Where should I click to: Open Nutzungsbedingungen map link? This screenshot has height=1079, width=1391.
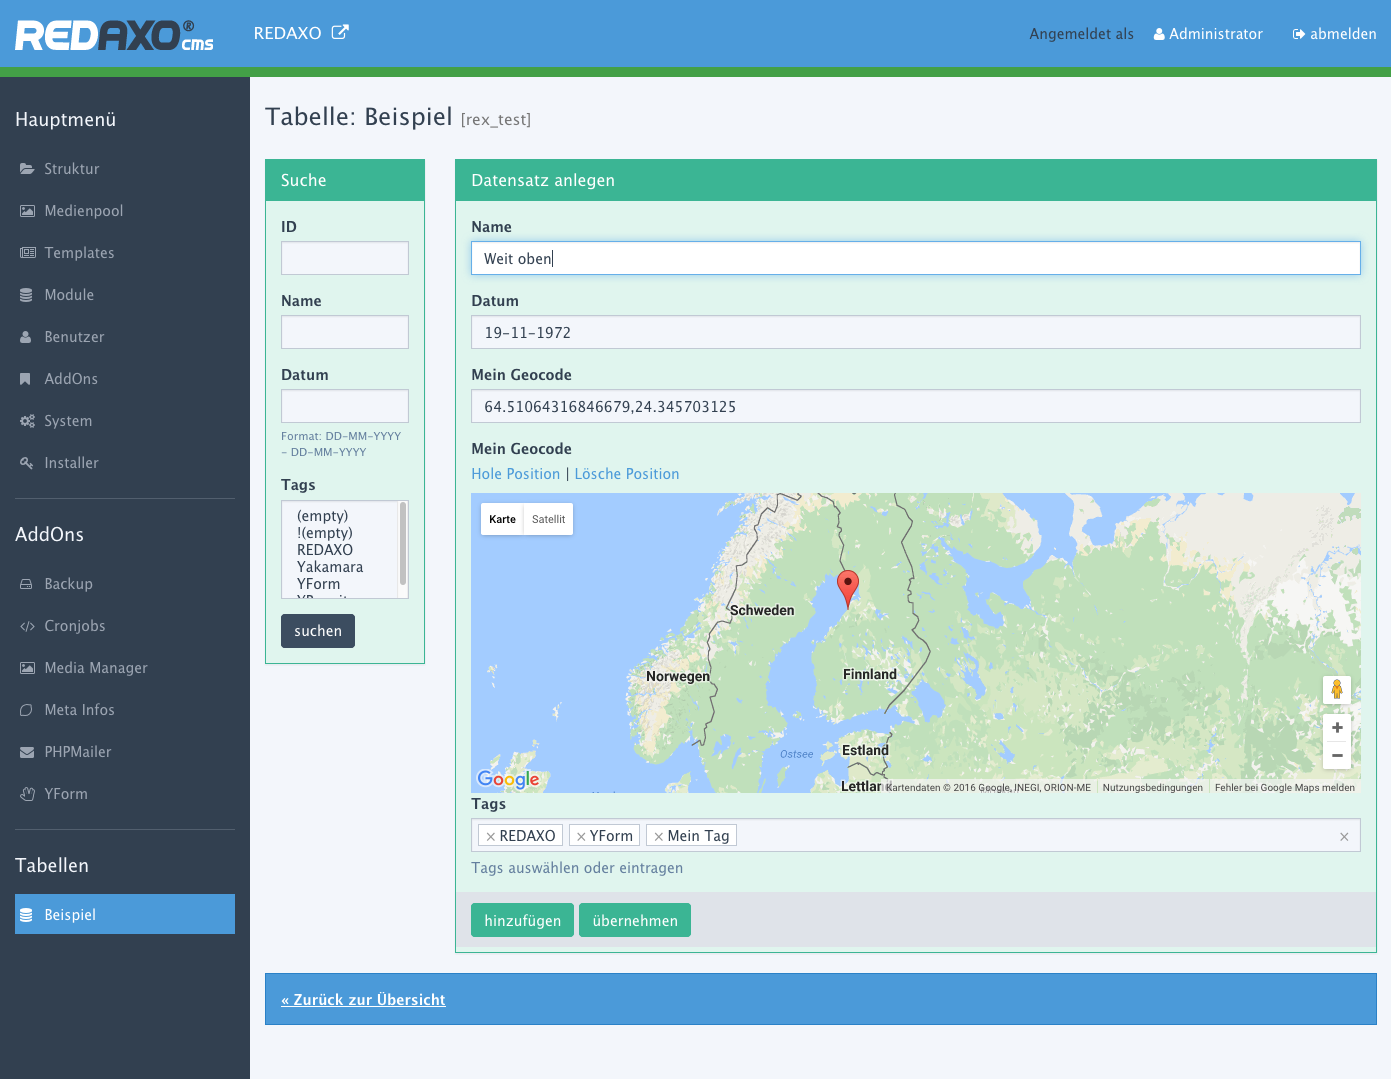[x=1153, y=788]
